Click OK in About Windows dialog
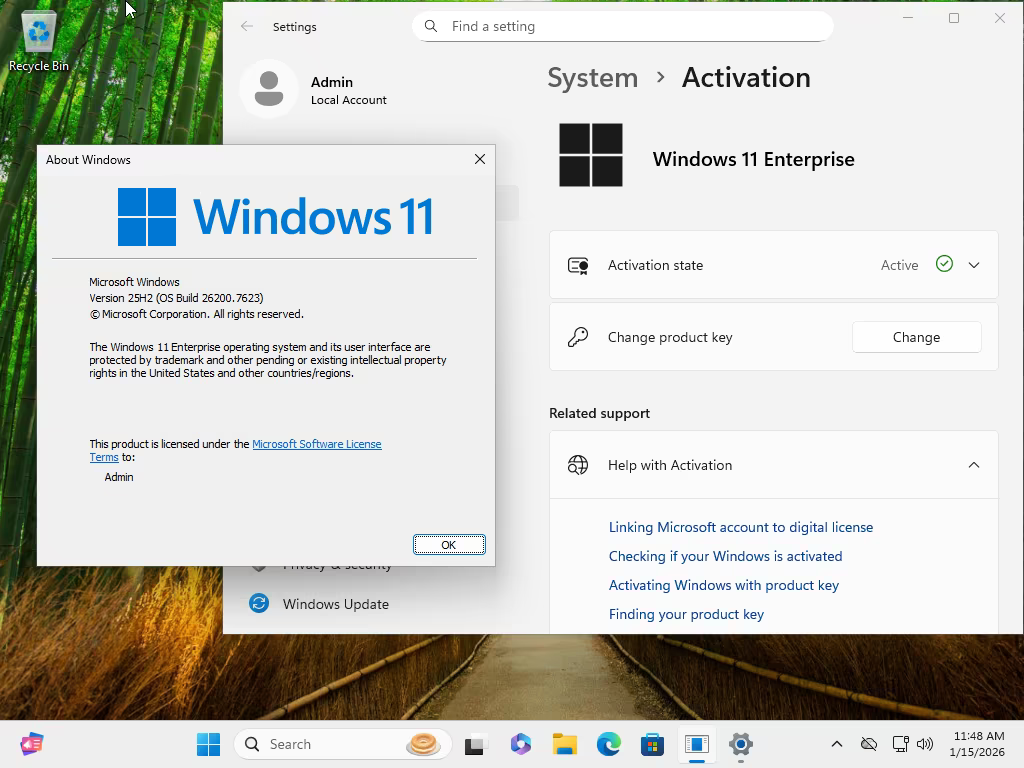 point(449,545)
